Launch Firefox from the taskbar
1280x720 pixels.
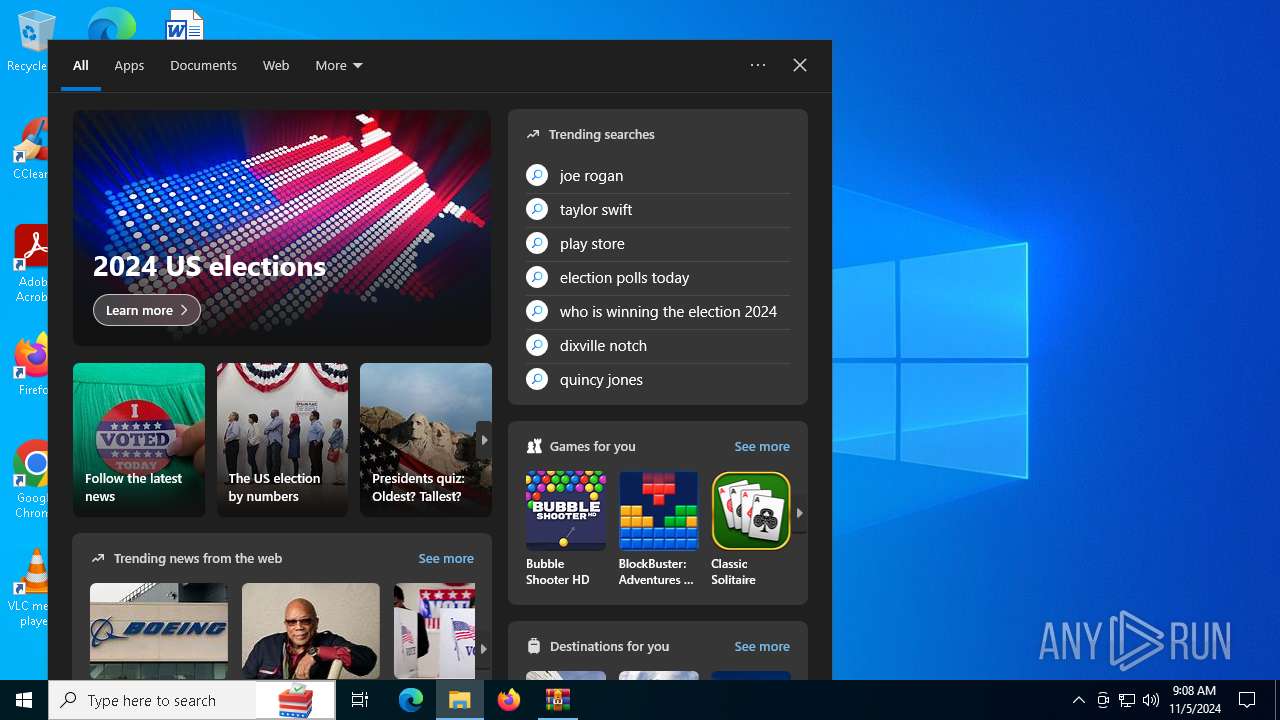click(x=509, y=700)
